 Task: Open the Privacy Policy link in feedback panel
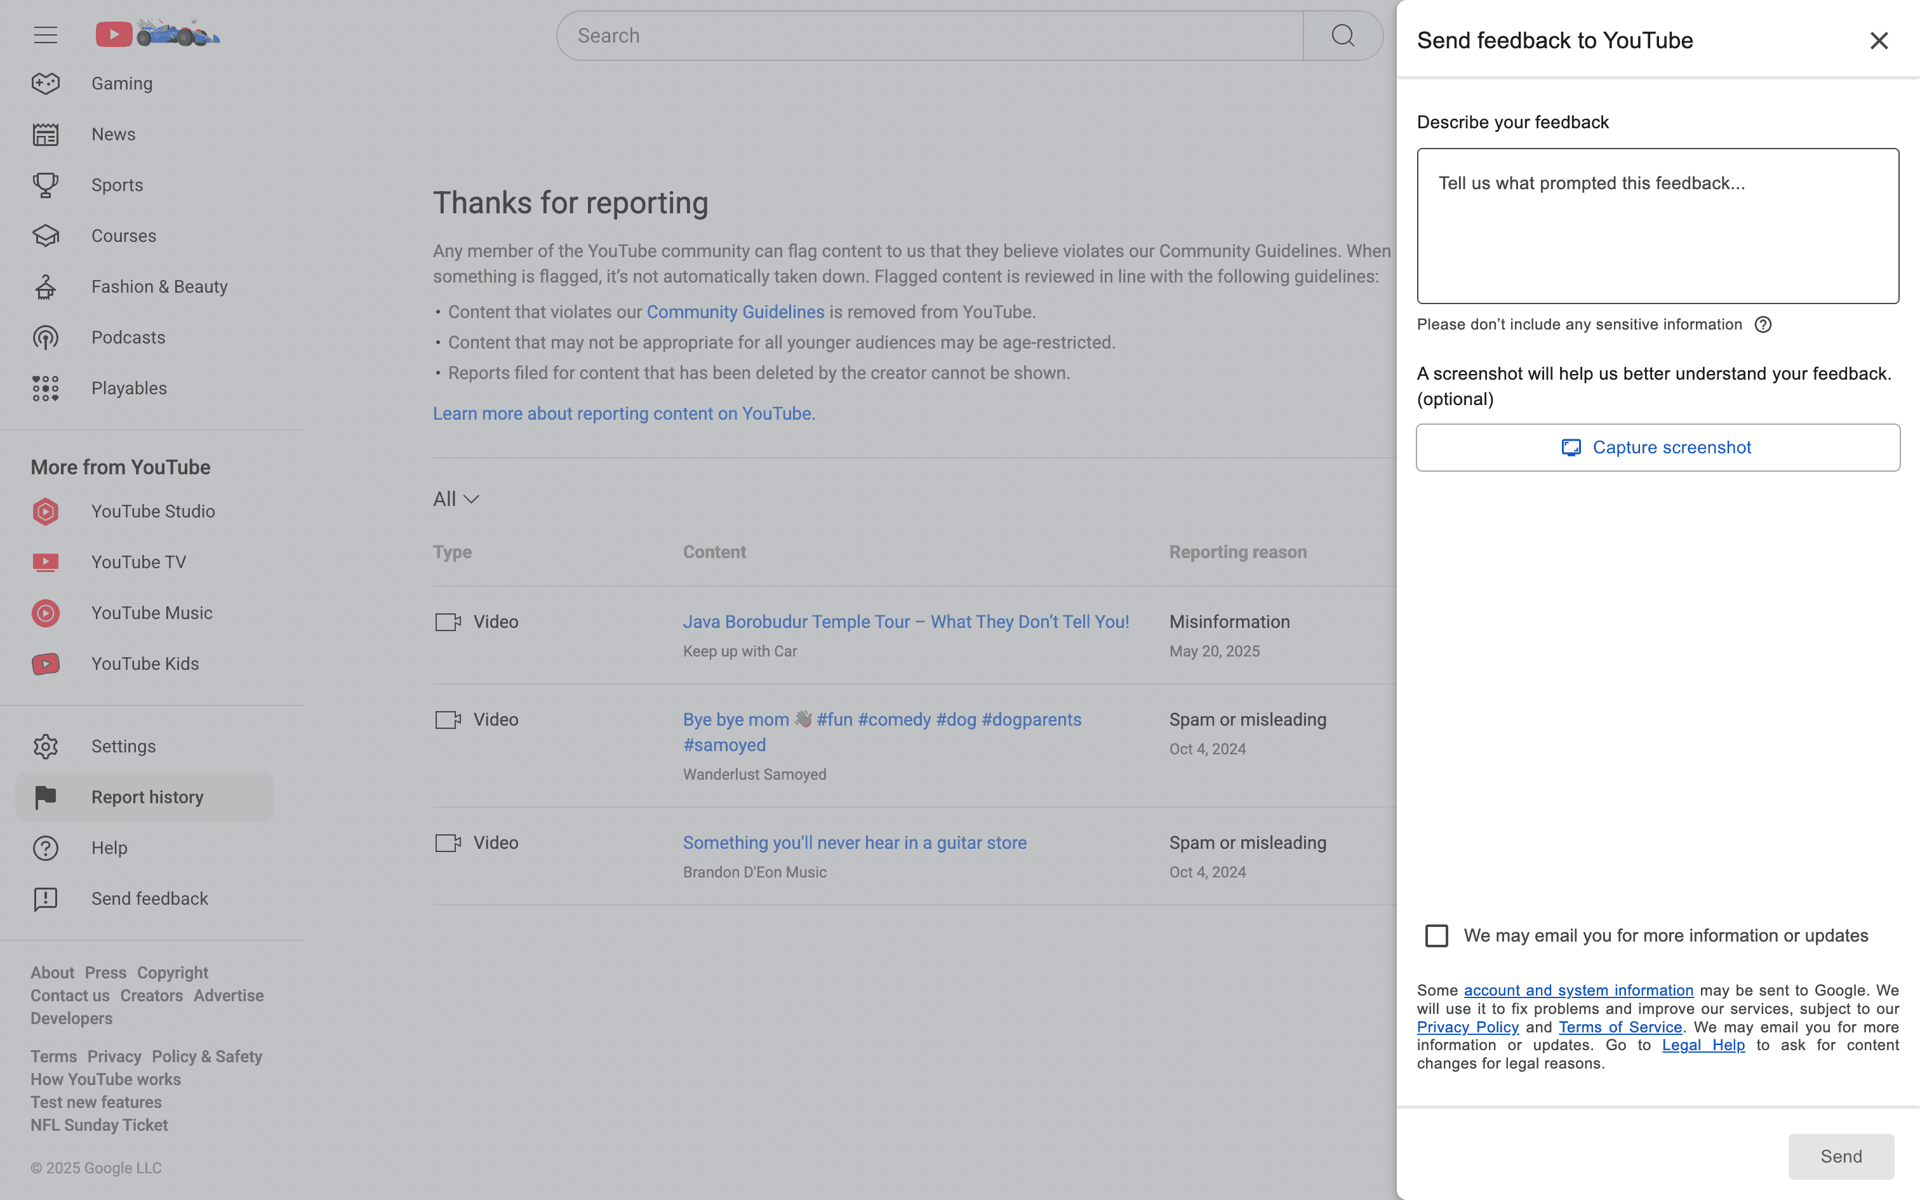click(x=1468, y=1027)
